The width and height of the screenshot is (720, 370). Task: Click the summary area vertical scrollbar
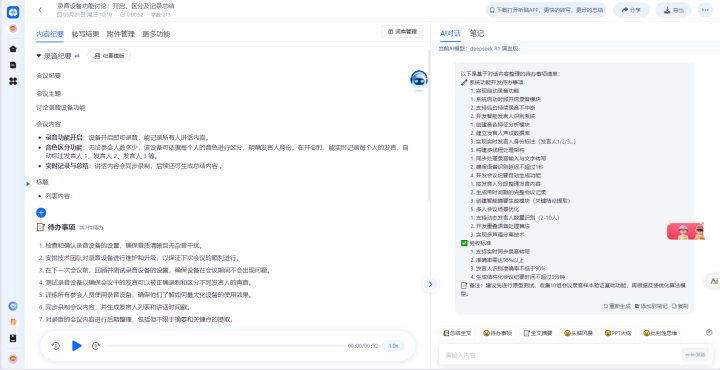(x=429, y=124)
